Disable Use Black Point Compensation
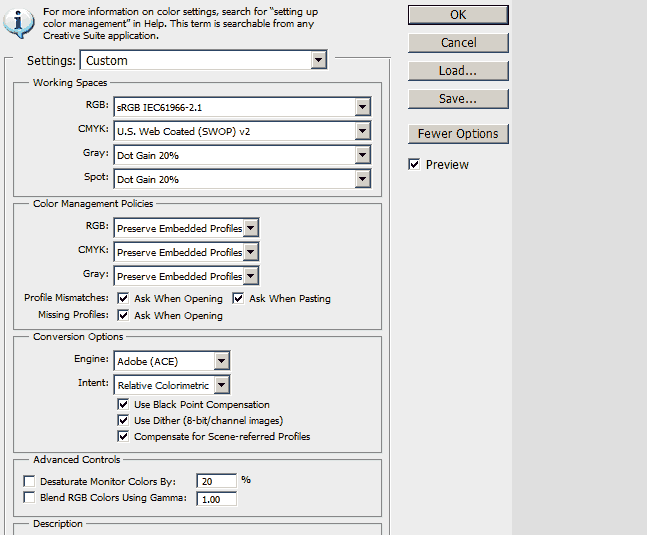The height and width of the screenshot is (535, 647). point(124,404)
